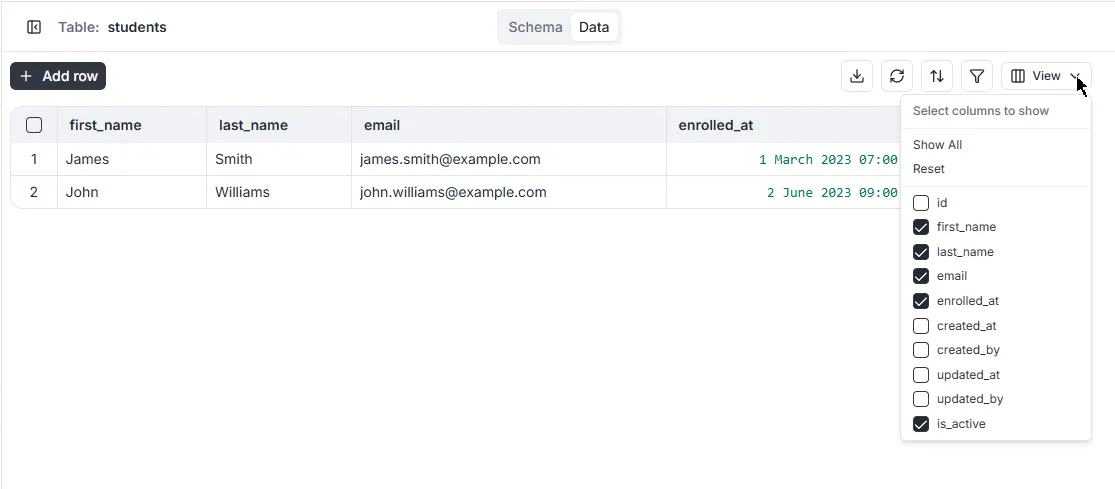The width and height of the screenshot is (1115, 489).
Task: Uncheck the is_active column checkbox
Action: pos(921,424)
